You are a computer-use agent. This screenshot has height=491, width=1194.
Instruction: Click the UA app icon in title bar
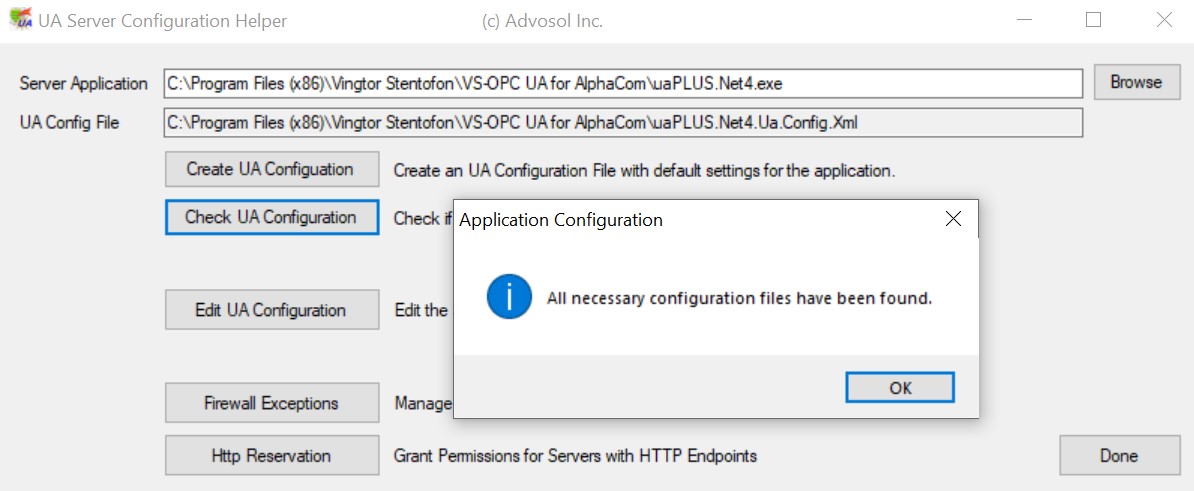click(19, 20)
